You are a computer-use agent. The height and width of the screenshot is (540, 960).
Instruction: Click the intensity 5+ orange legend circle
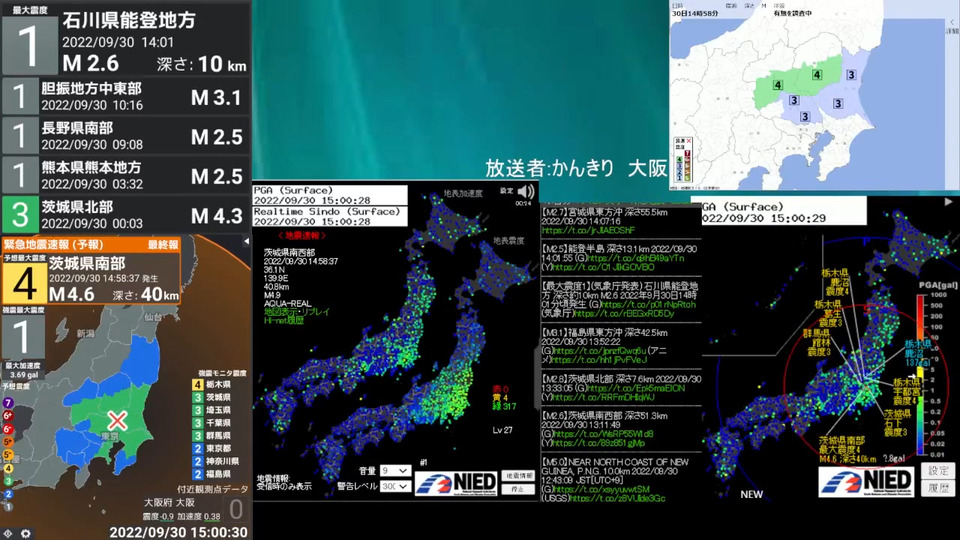[x=8, y=441]
